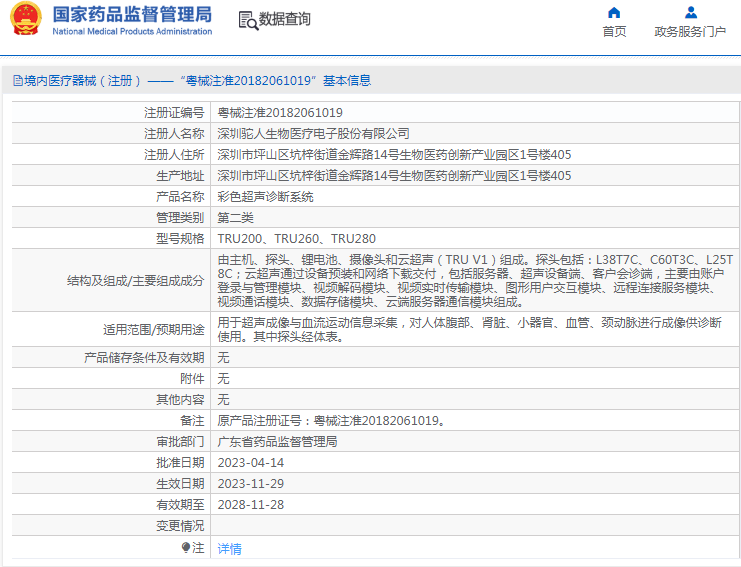Click the home house icon
Screen dimensions: 741x567
pyautogui.click(x=614, y=12)
